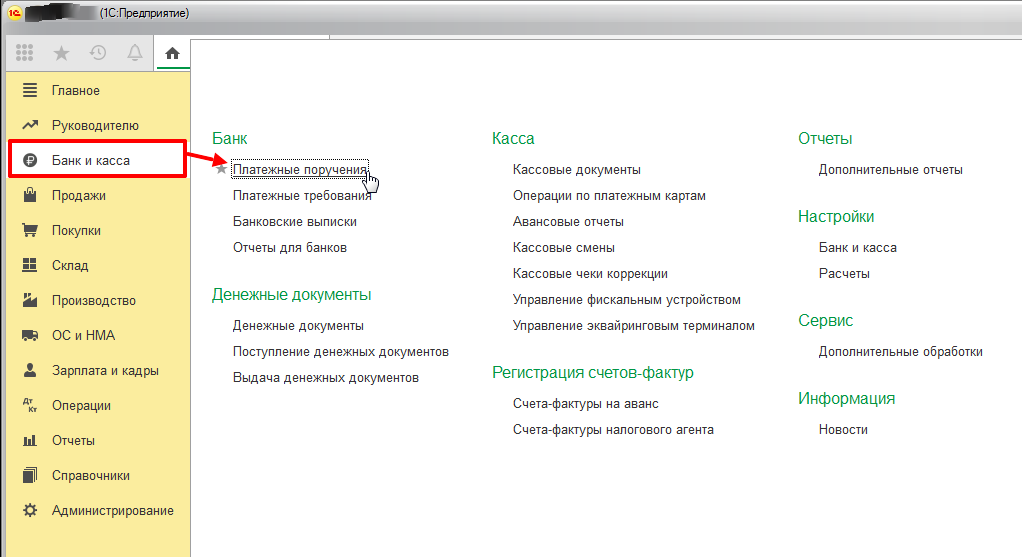Viewport: 1022px width, 557px height.
Task: Open Дополнительные отчеты
Action: [891, 169]
